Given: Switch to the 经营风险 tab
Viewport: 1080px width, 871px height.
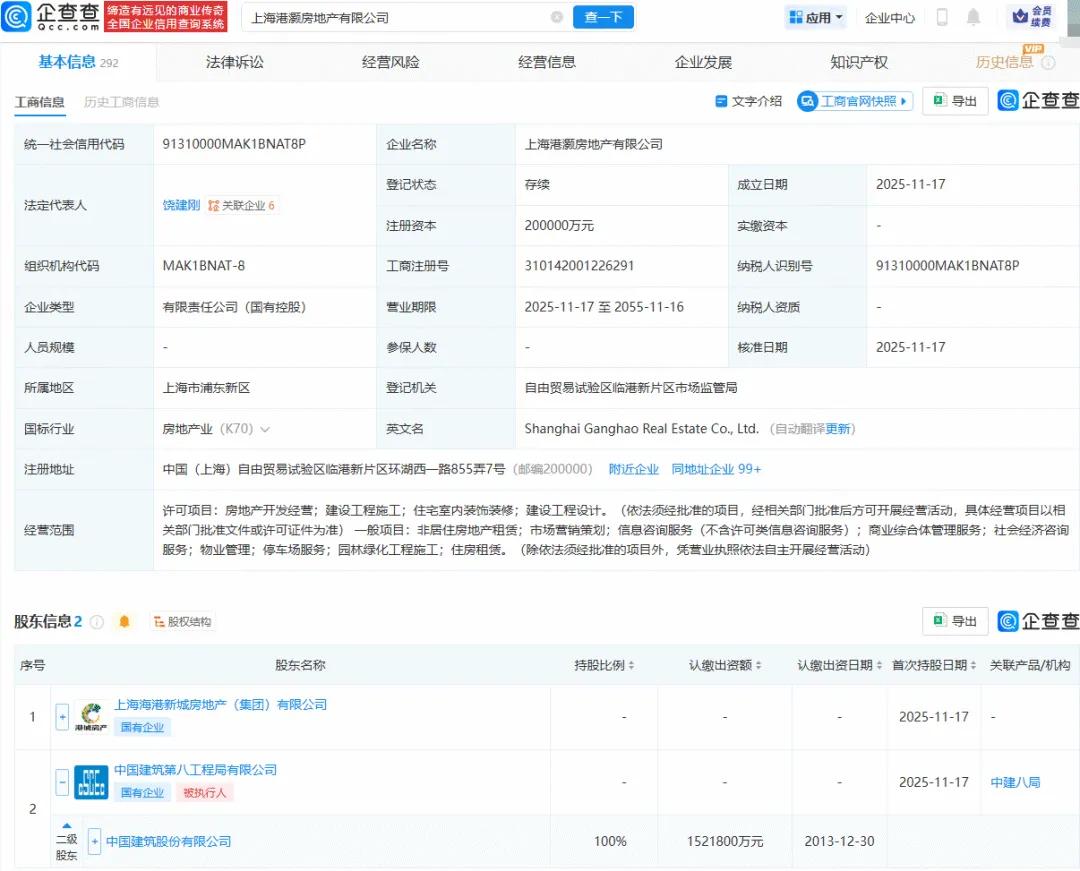Looking at the screenshot, I should 392,61.
